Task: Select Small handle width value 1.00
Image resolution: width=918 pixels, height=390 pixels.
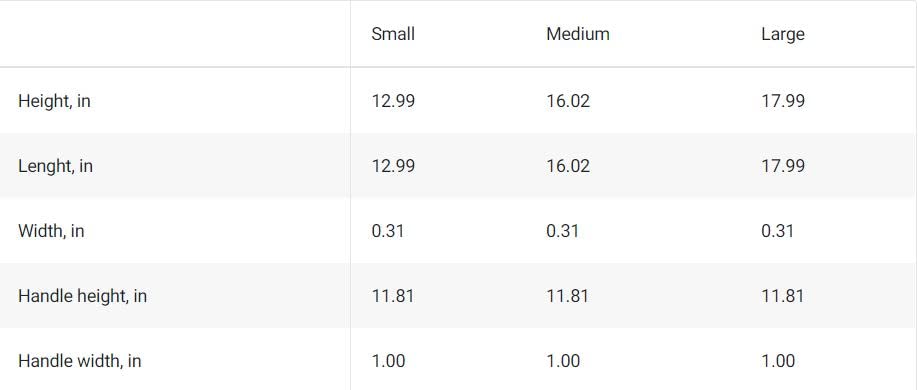Action: point(388,361)
